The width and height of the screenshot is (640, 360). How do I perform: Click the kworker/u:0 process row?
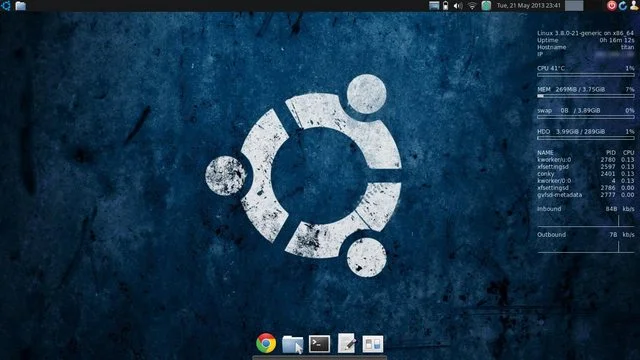585,160
